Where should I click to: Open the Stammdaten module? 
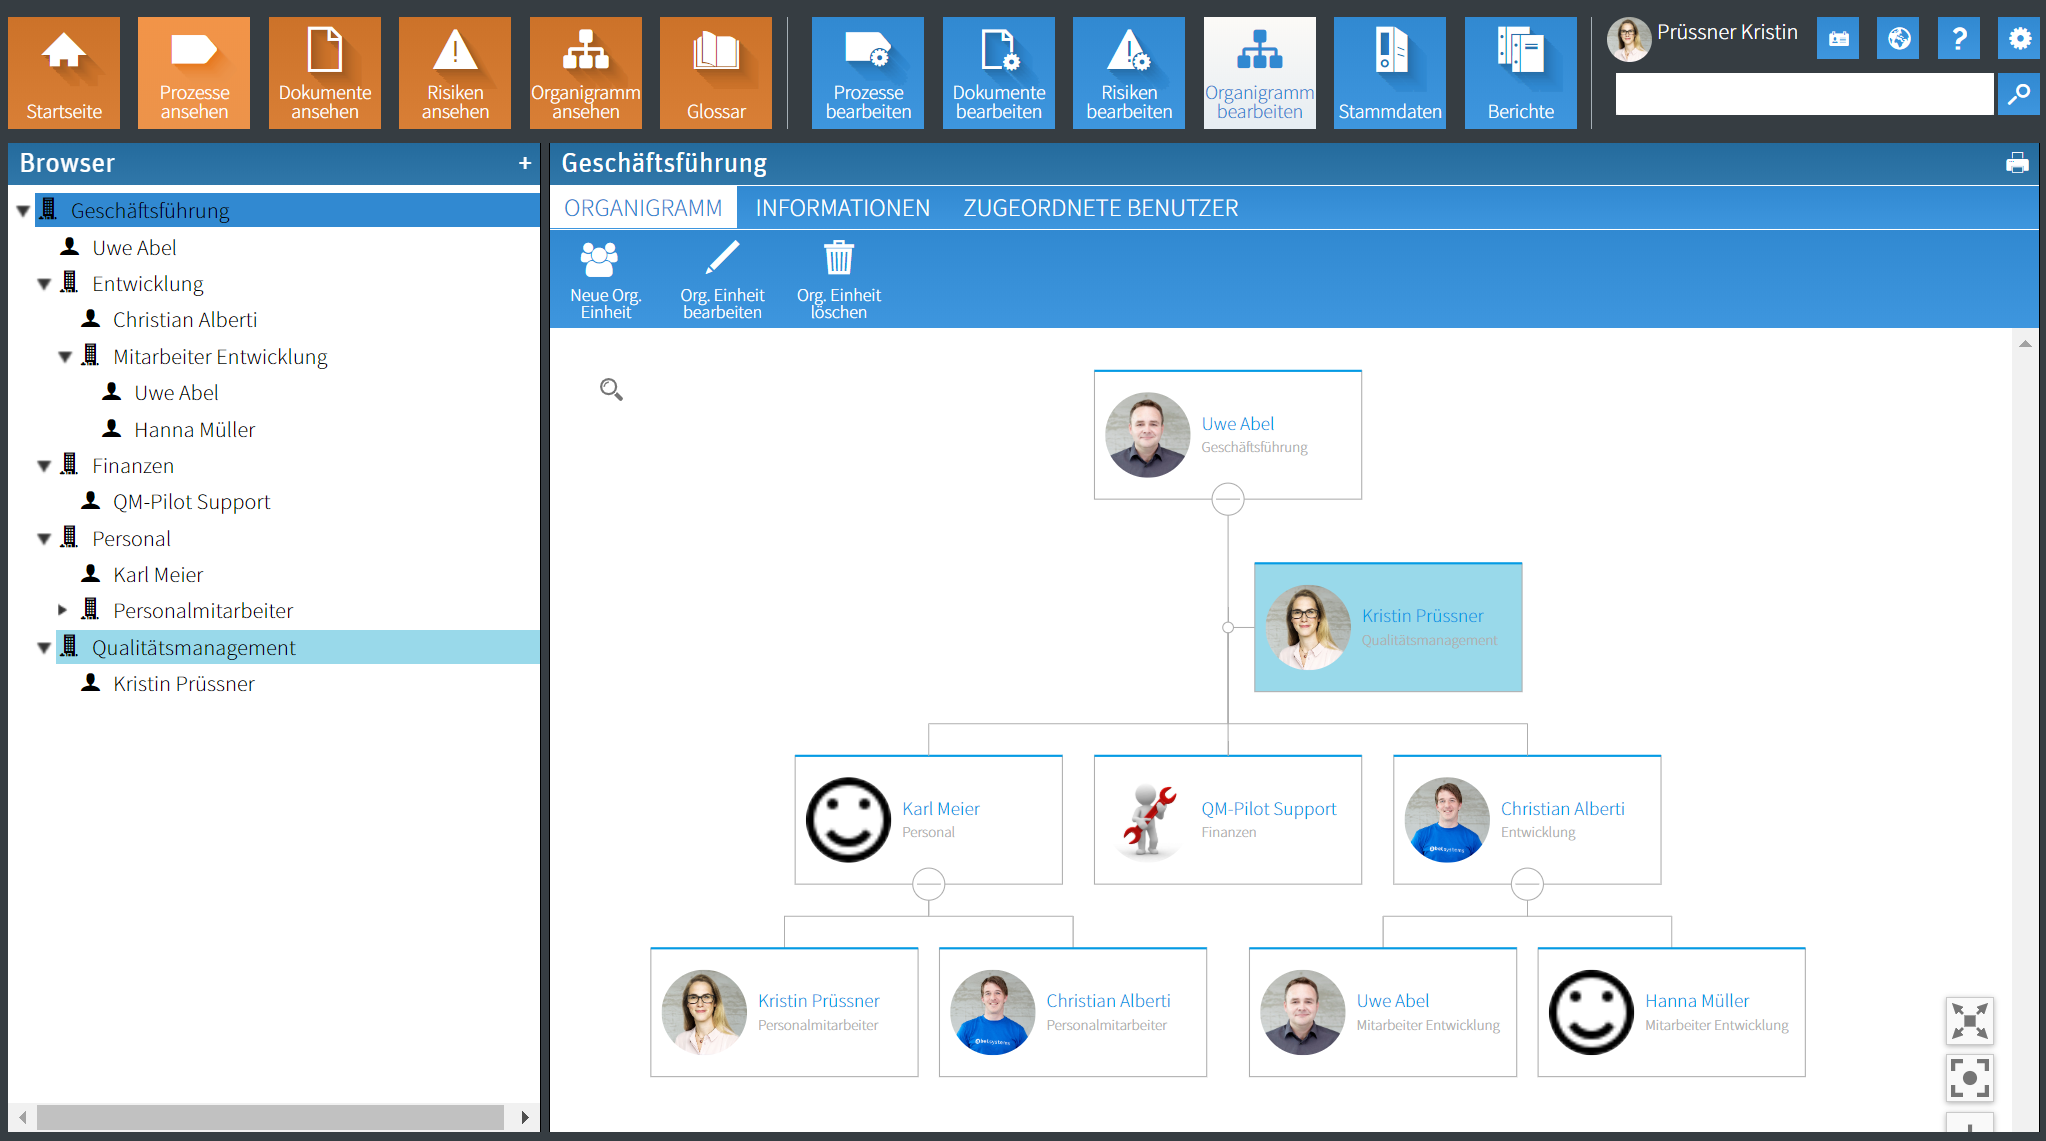(1389, 70)
